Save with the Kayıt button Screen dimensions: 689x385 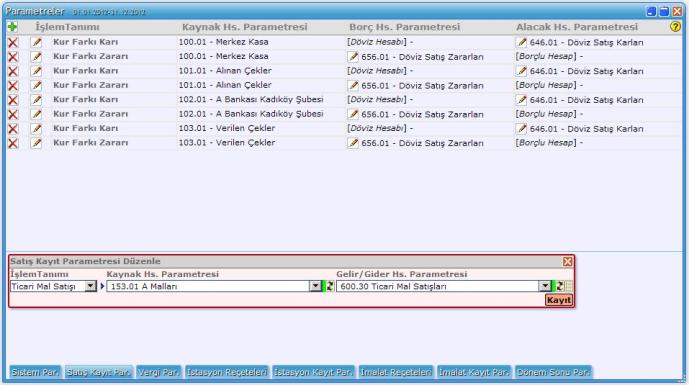pos(558,300)
